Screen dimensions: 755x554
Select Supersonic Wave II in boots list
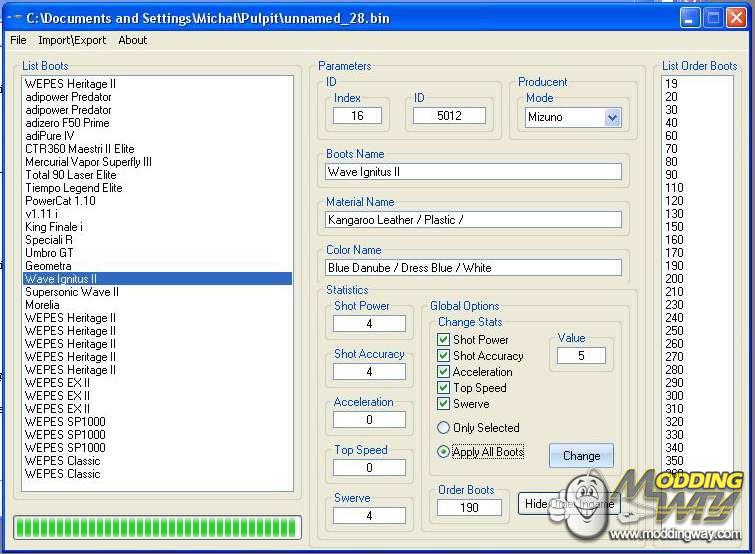tap(72, 292)
